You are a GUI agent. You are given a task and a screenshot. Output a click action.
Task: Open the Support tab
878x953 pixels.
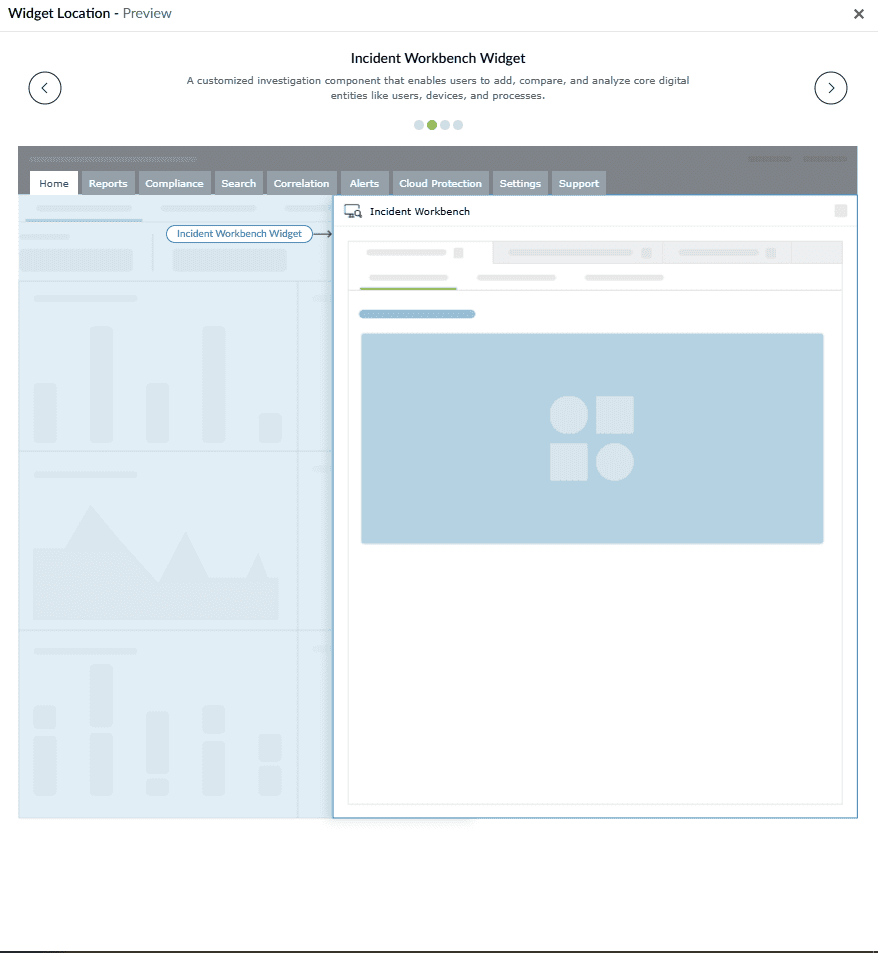[x=579, y=184]
